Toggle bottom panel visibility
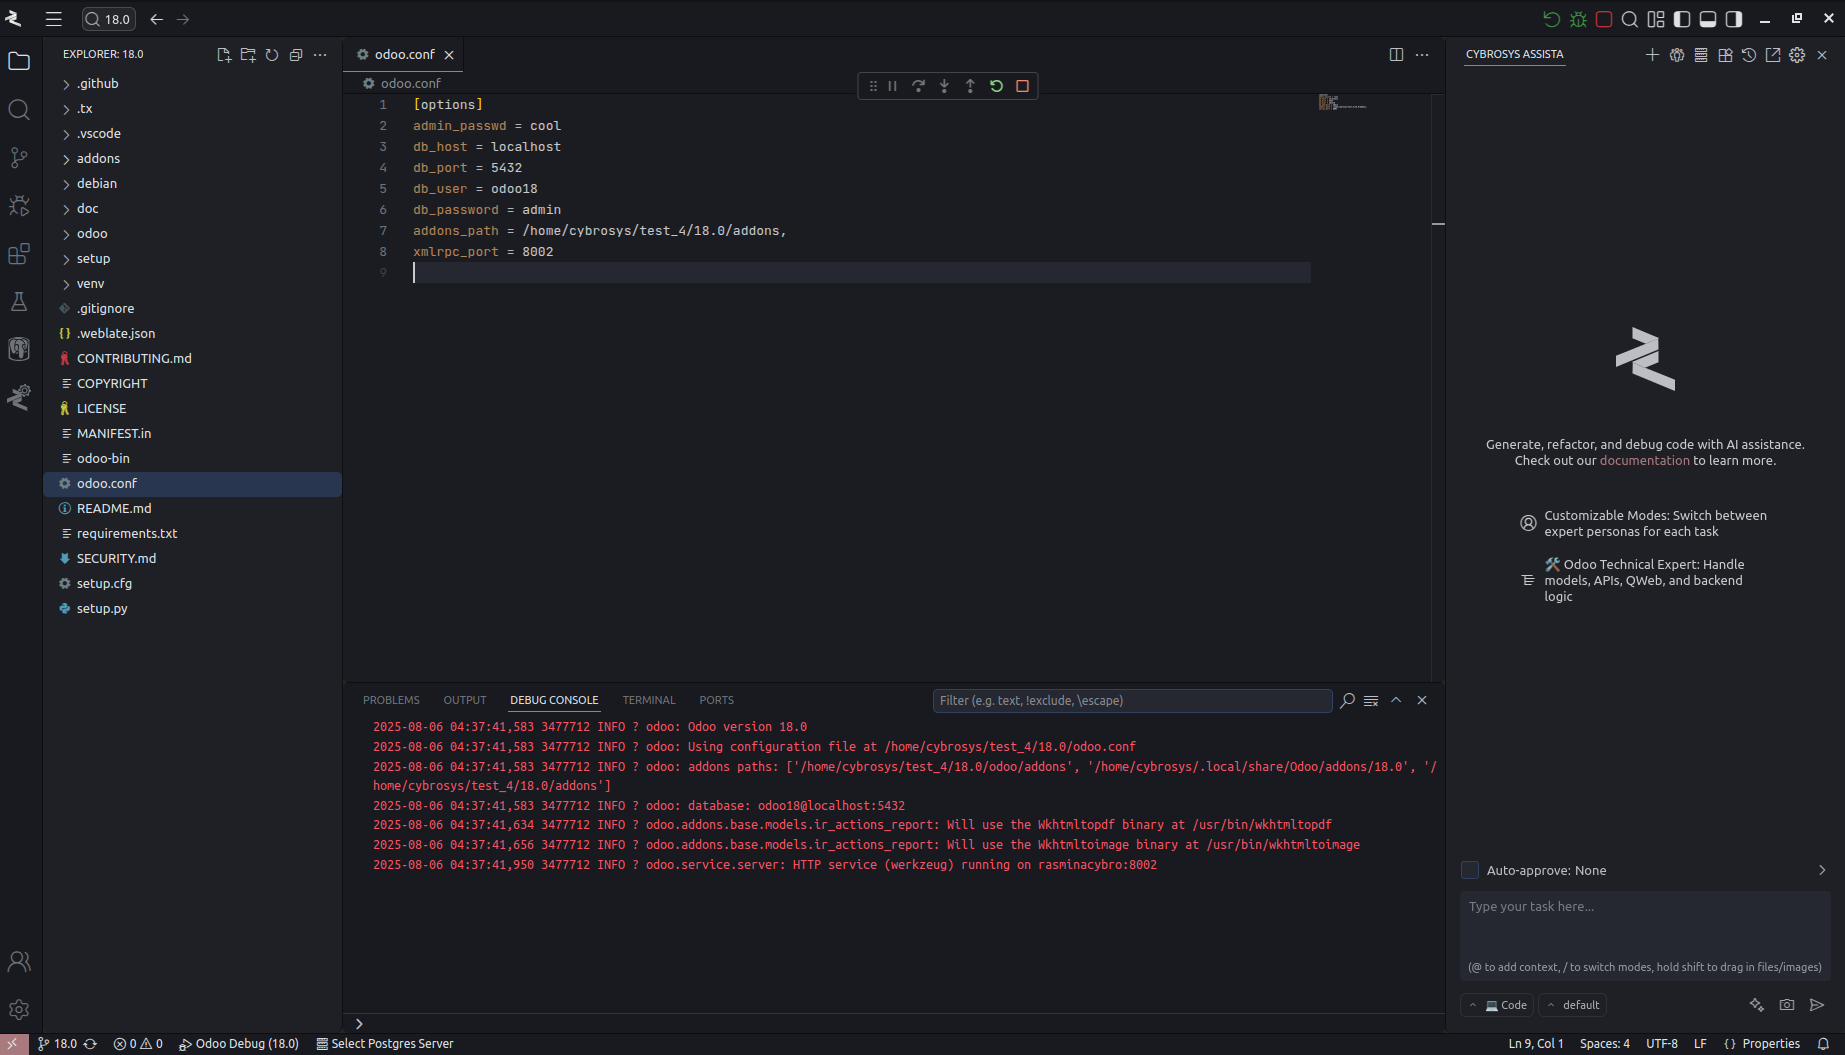1845x1055 pixels. [x=1708, y=19]
